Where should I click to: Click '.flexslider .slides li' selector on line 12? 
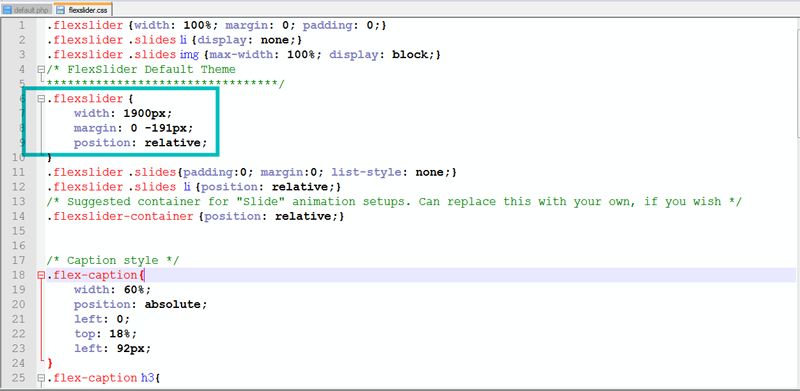tap(120, 187)
